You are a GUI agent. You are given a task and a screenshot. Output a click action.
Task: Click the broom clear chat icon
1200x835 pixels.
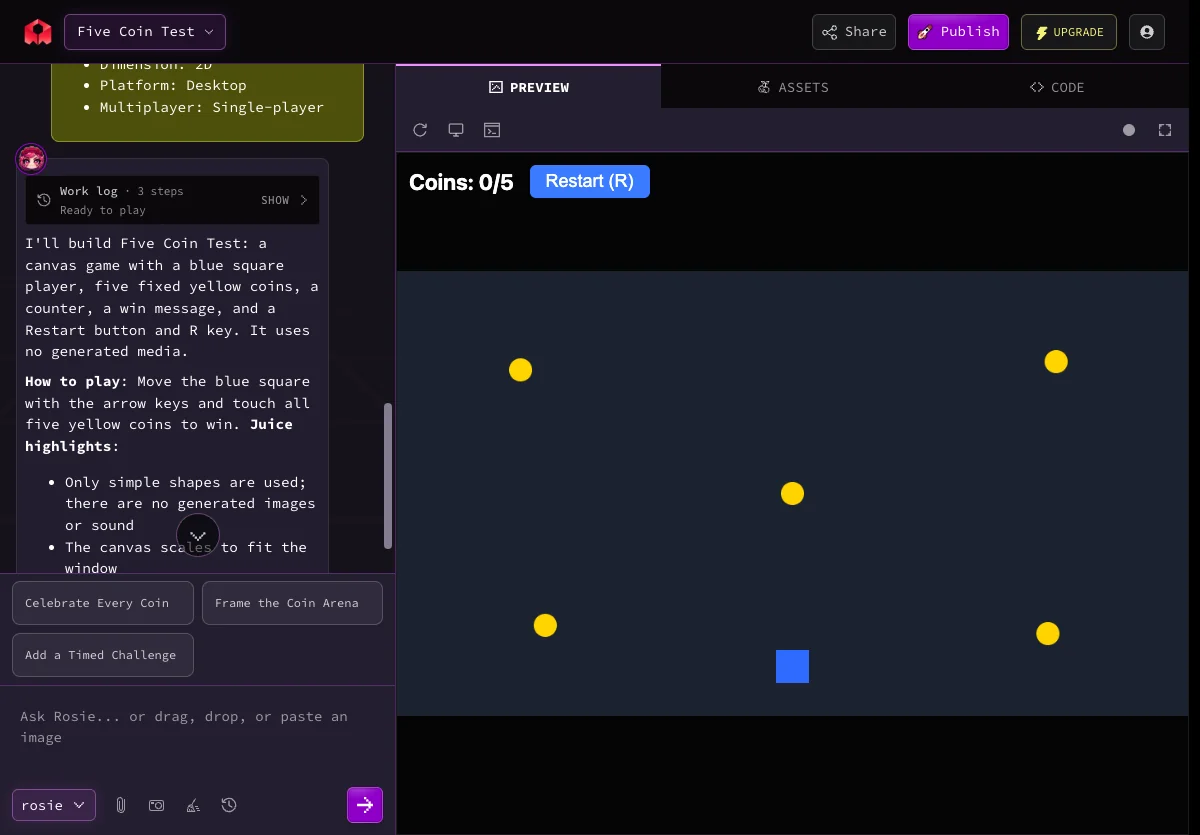coord(193,805)
